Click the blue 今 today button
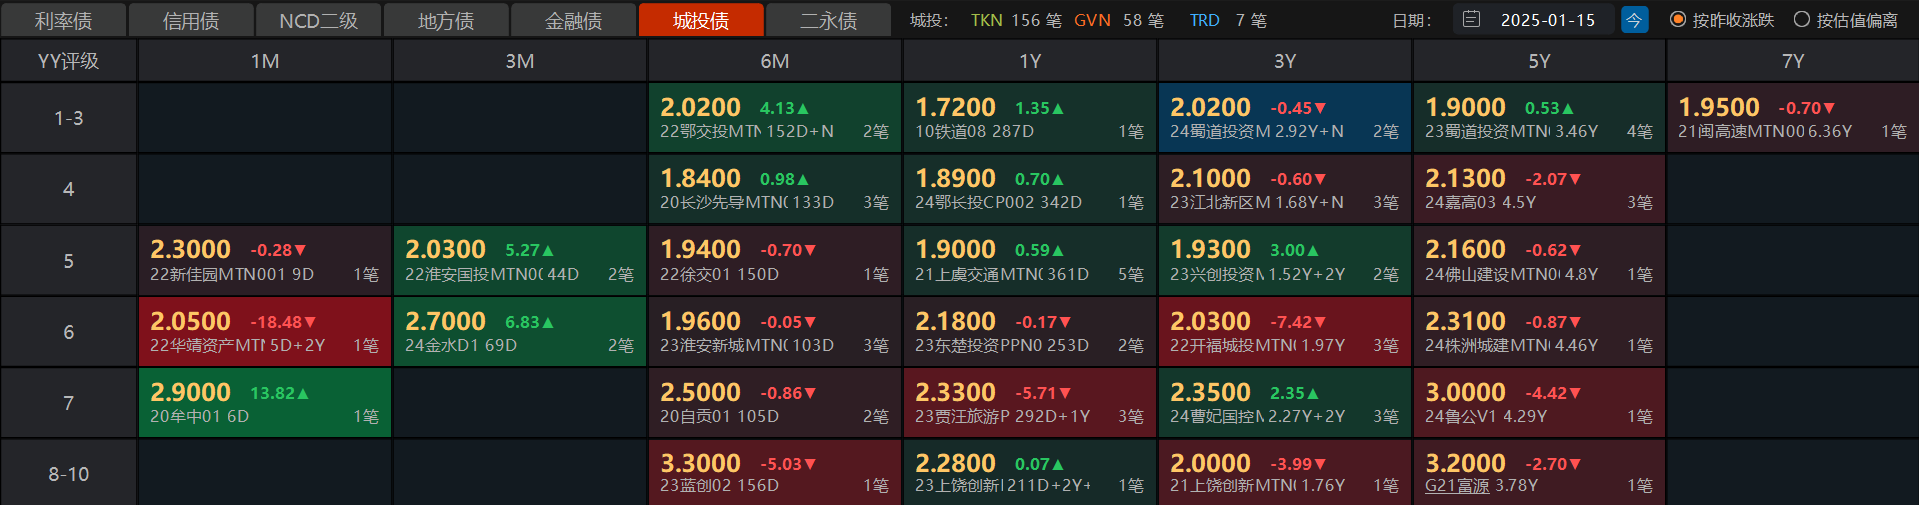This screenshot has width=1919, height=505. coord(1634,19)
